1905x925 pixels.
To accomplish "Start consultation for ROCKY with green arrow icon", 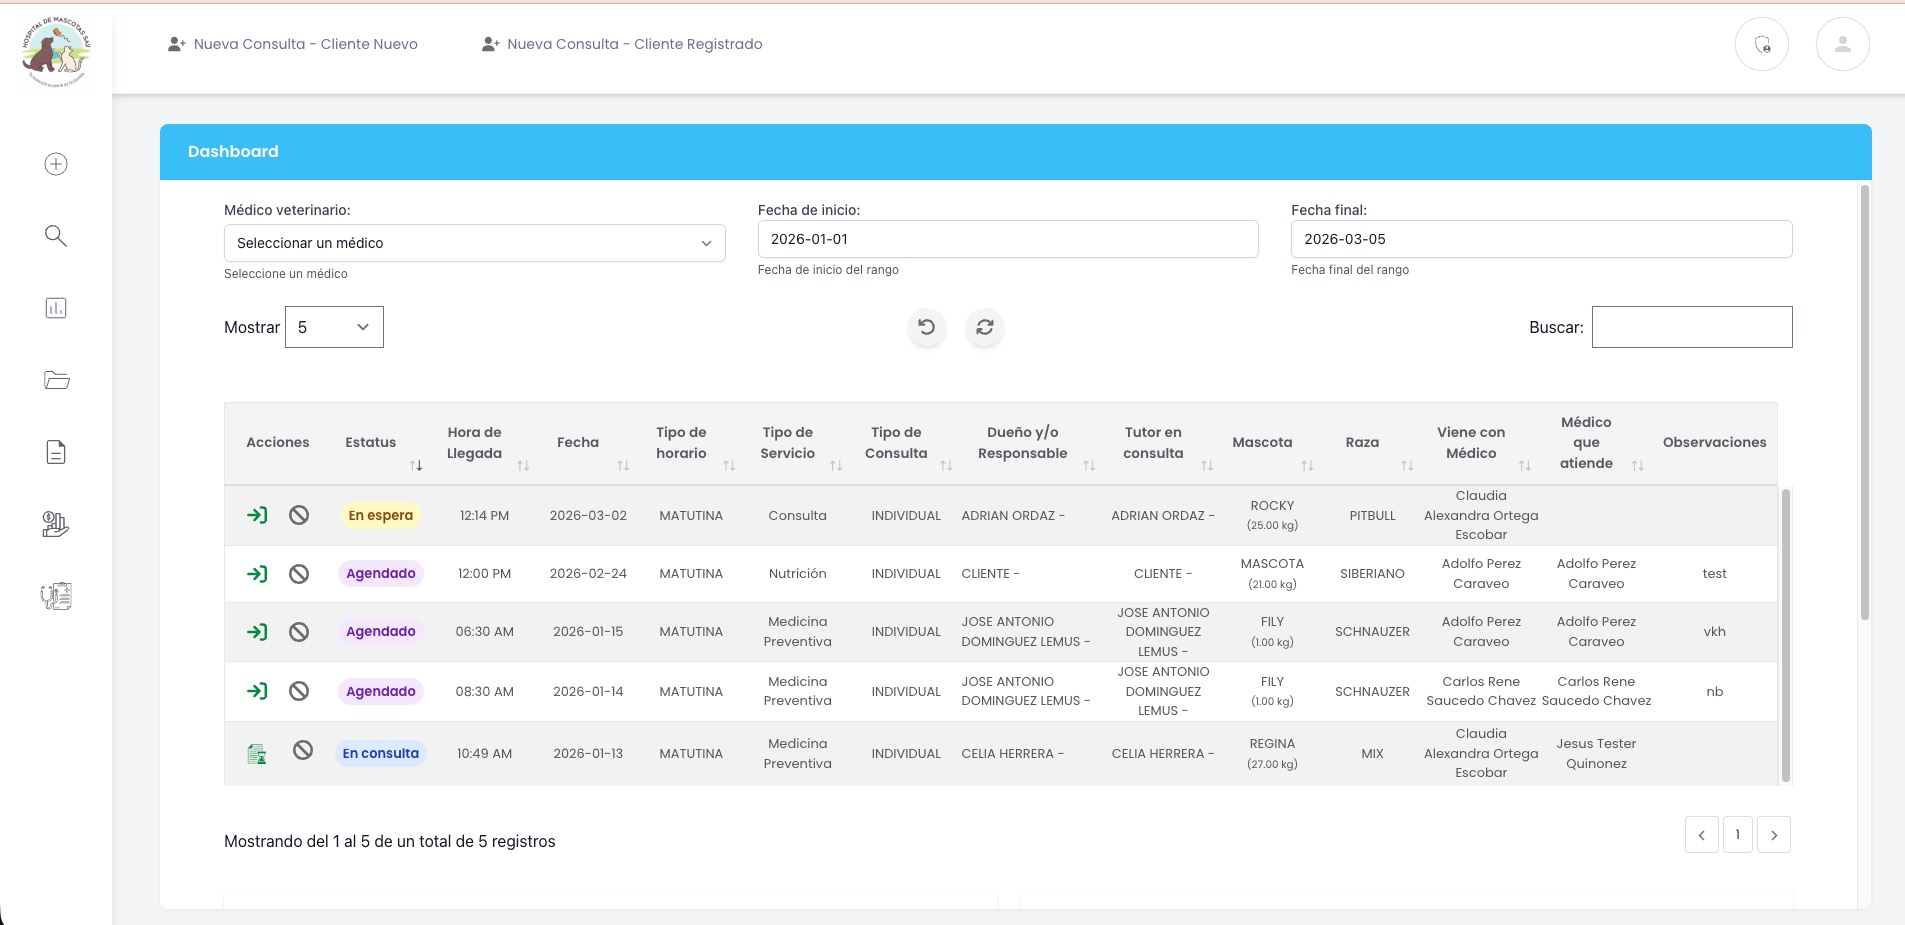I will click(257, 514).
